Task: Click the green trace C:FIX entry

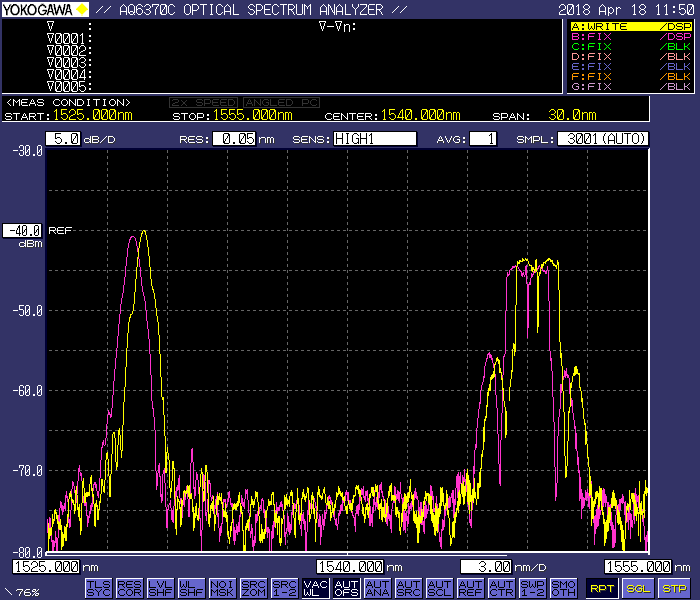Action: [x=630, y=46]
